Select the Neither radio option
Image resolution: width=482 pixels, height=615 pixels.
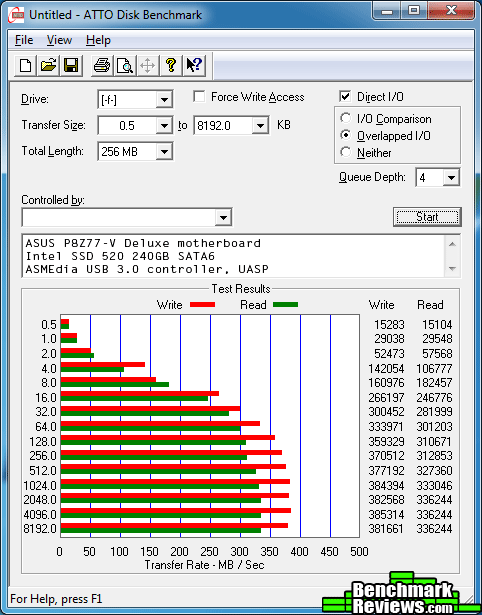(x=346, y=152)
